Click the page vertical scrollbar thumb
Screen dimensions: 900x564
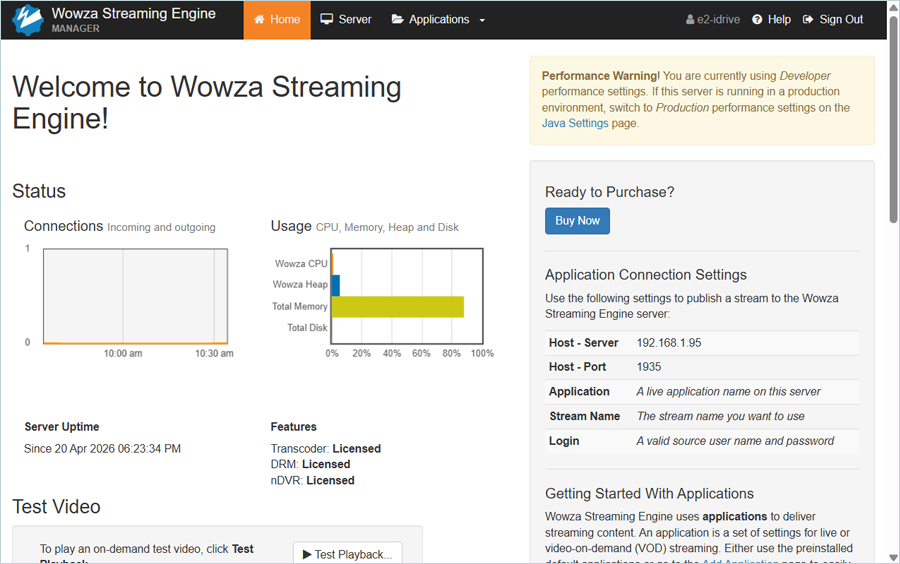(893, 119)
